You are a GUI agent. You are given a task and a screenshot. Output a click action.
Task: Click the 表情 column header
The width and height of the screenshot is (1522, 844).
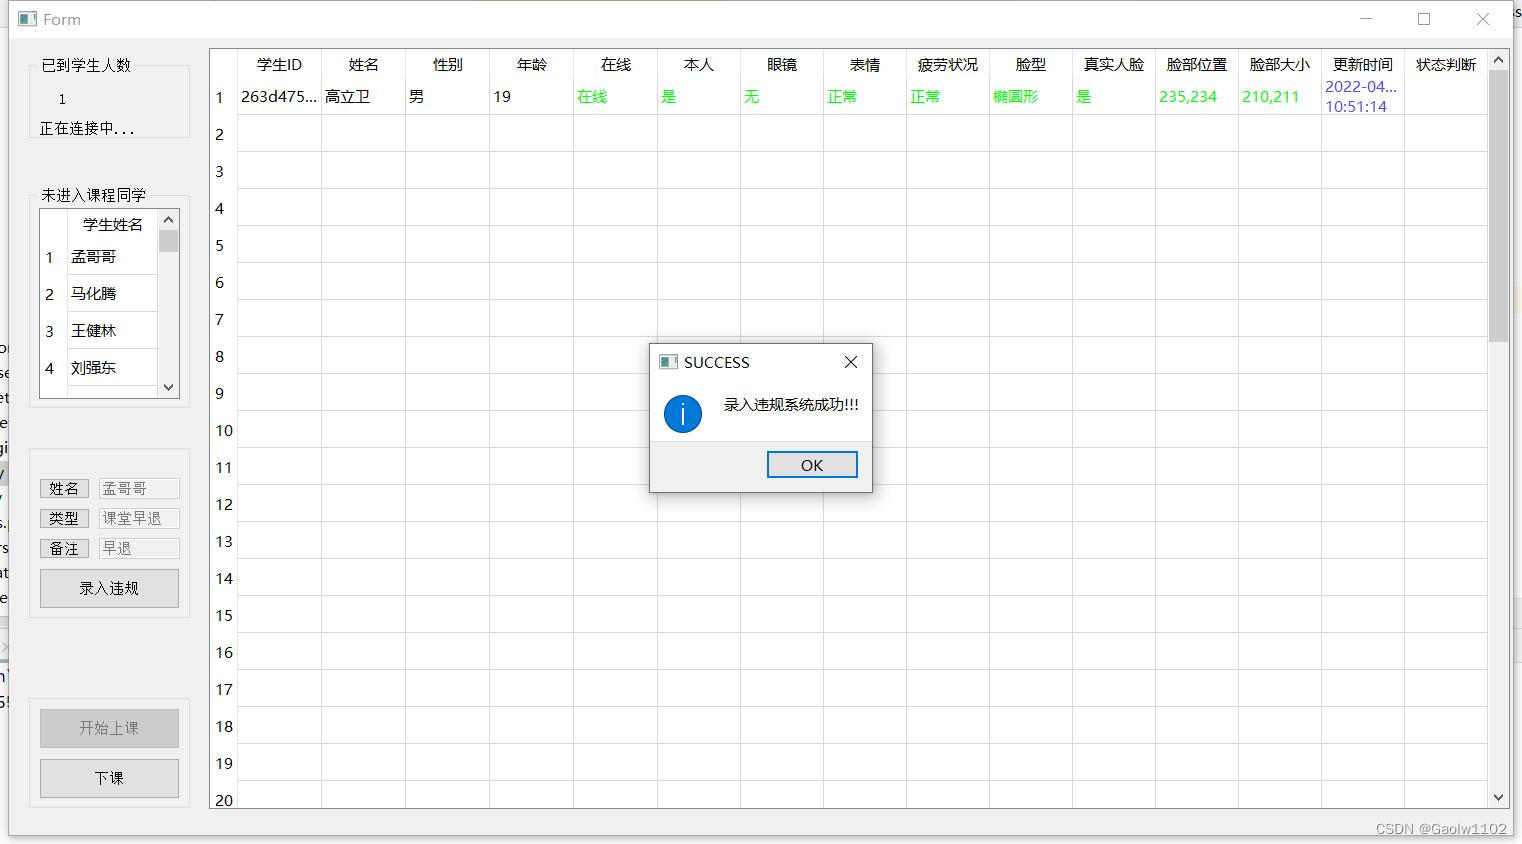(864, 64)
